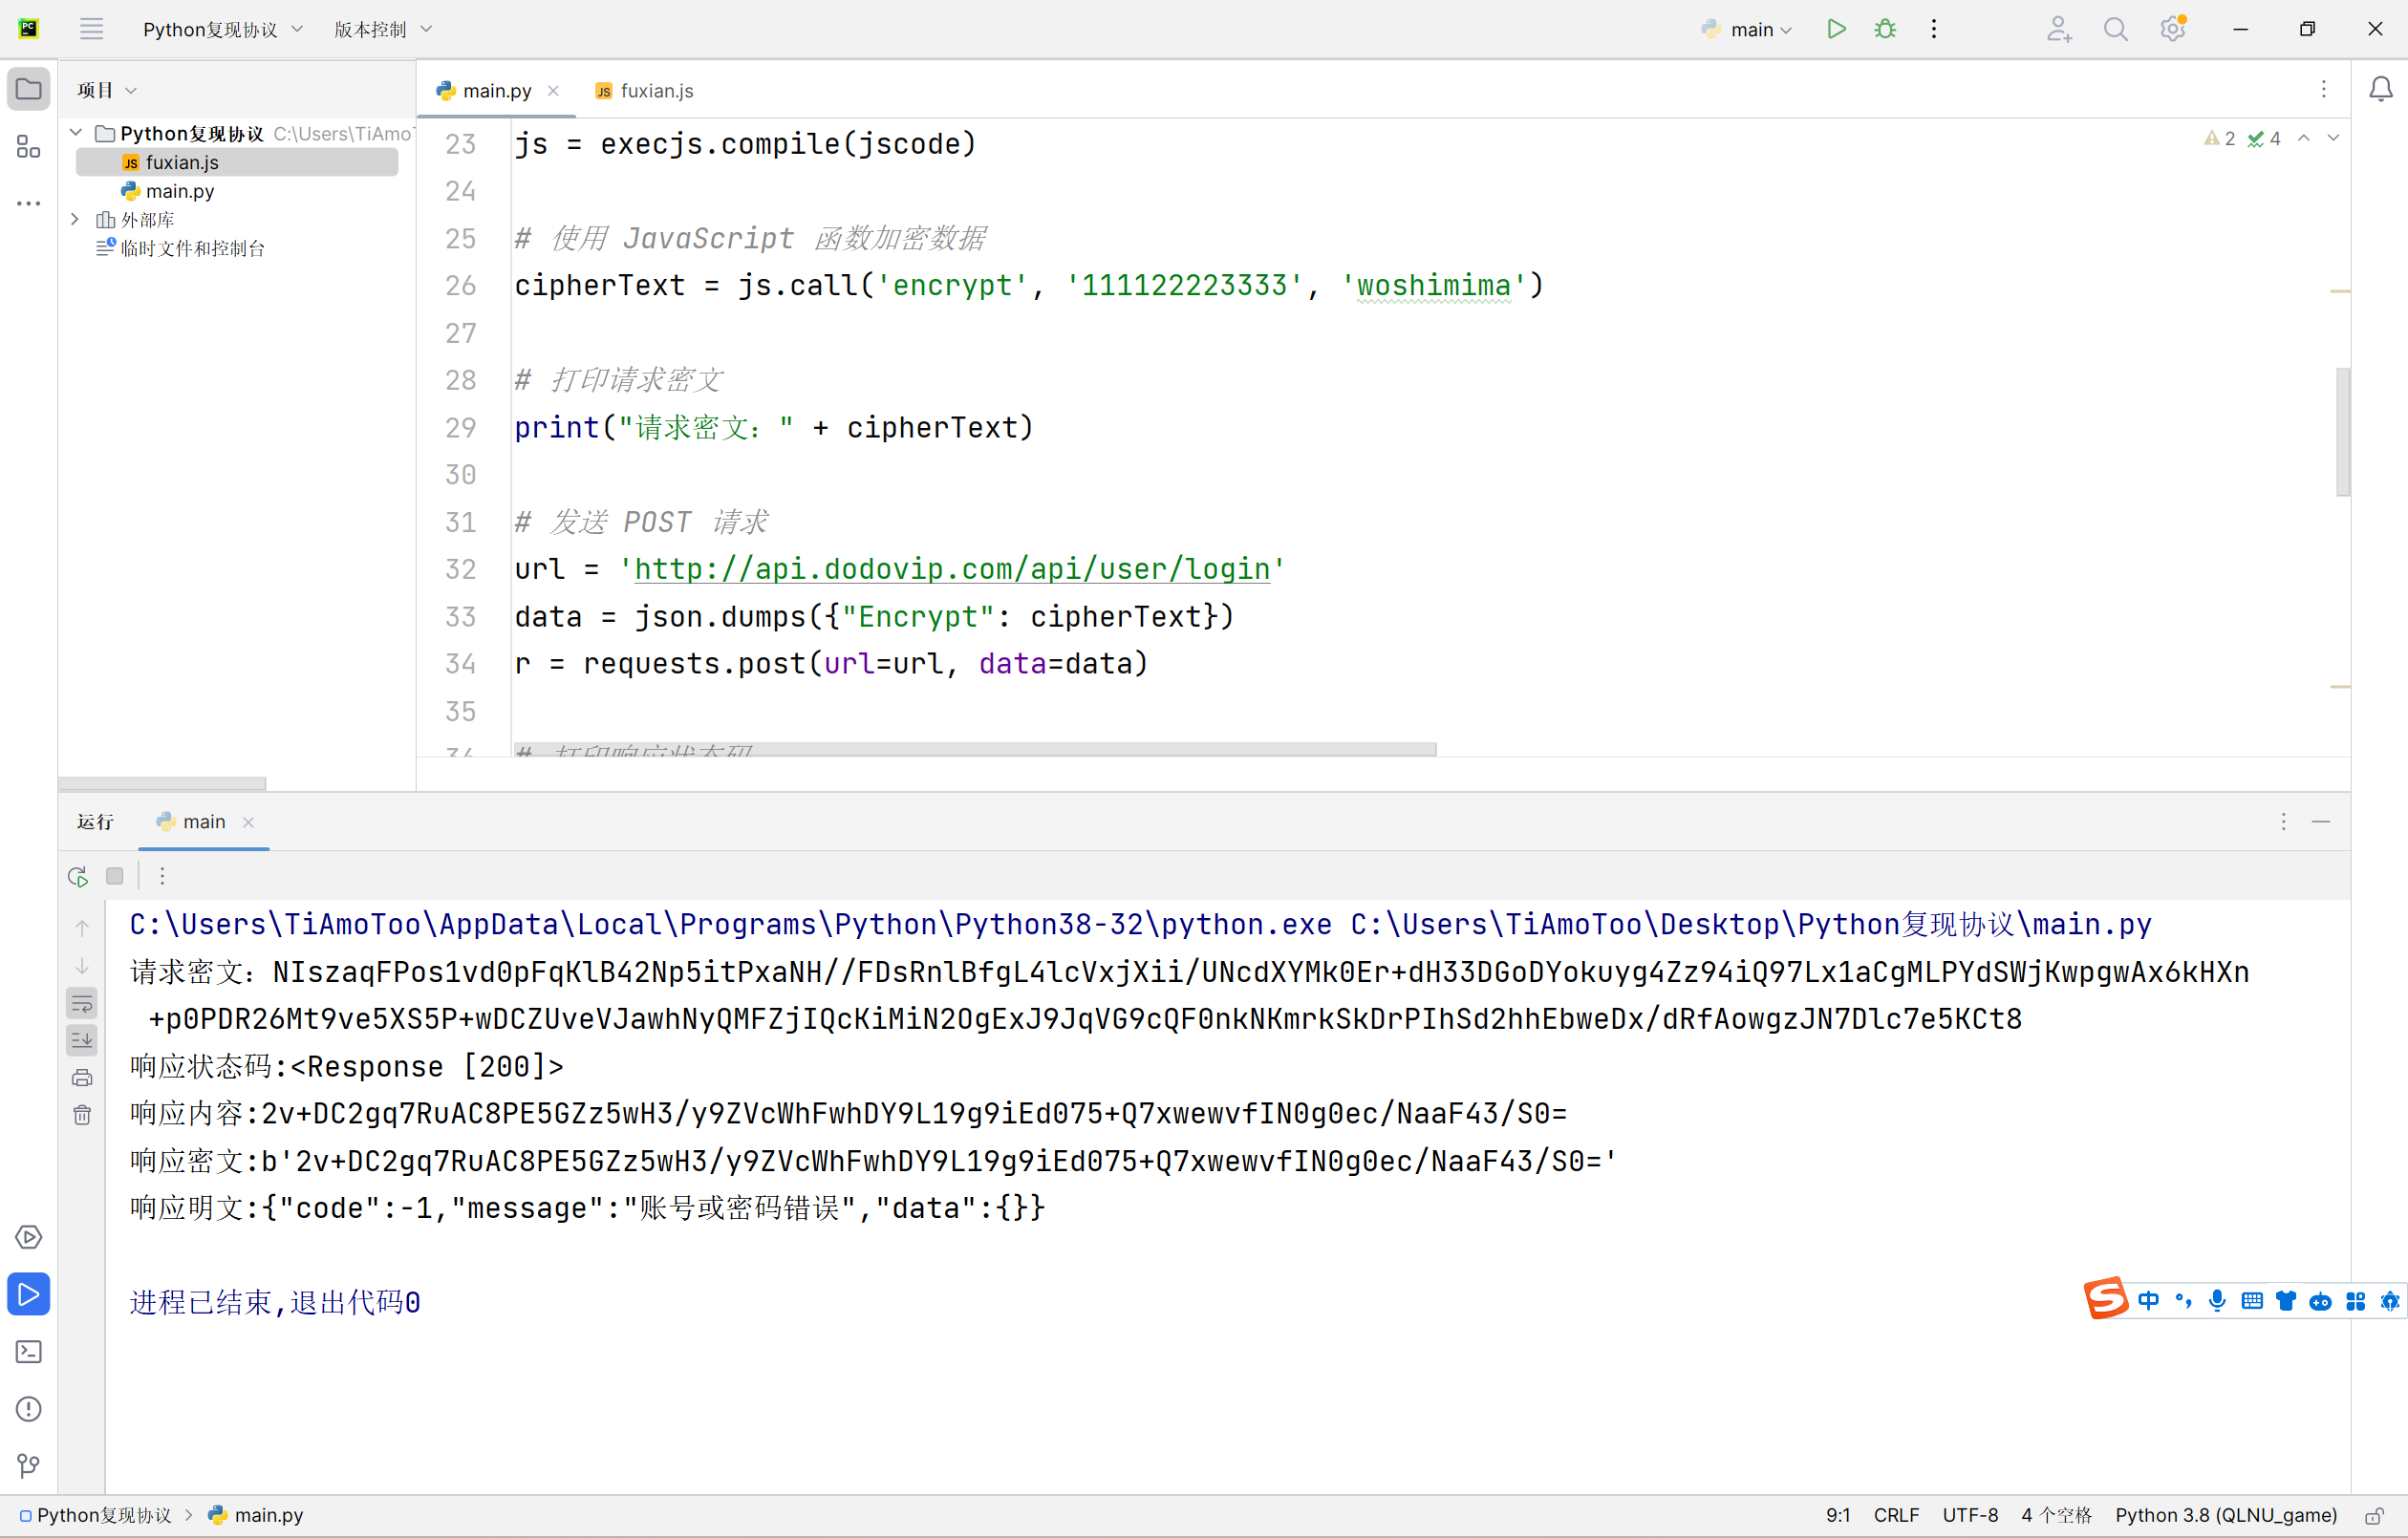Open editor tab options menu
Viewport: 2408px width, 1538px height.
pos(2324,90)
